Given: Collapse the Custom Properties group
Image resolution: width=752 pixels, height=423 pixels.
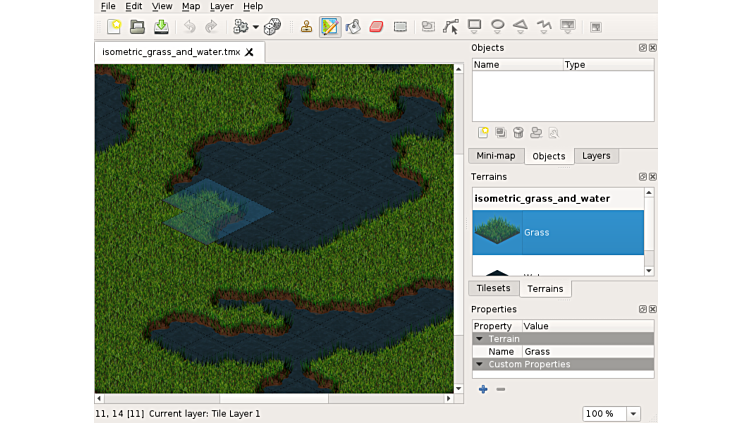Looking at the screenshot, I should [479, 364].
